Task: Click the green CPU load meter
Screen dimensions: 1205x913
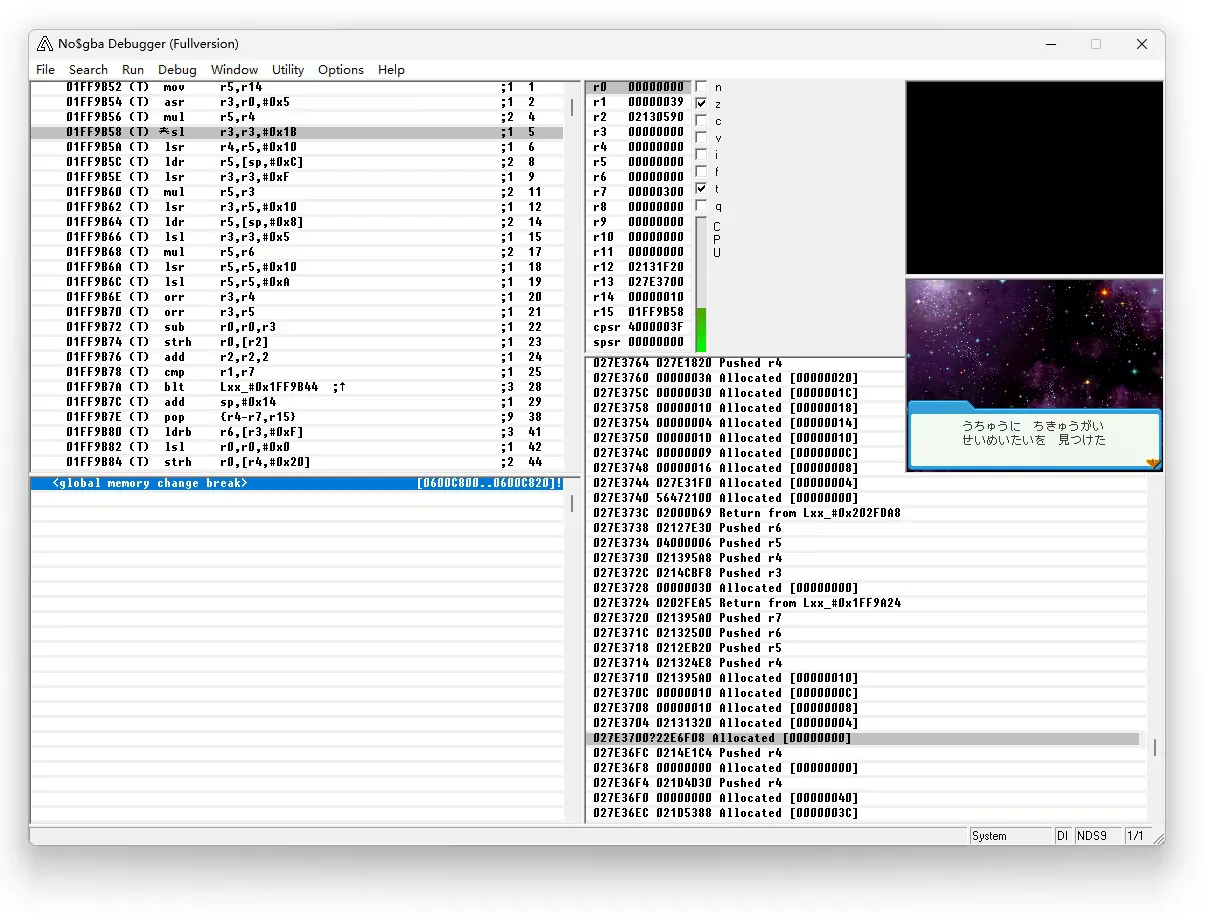Action: tap(701, 329)
